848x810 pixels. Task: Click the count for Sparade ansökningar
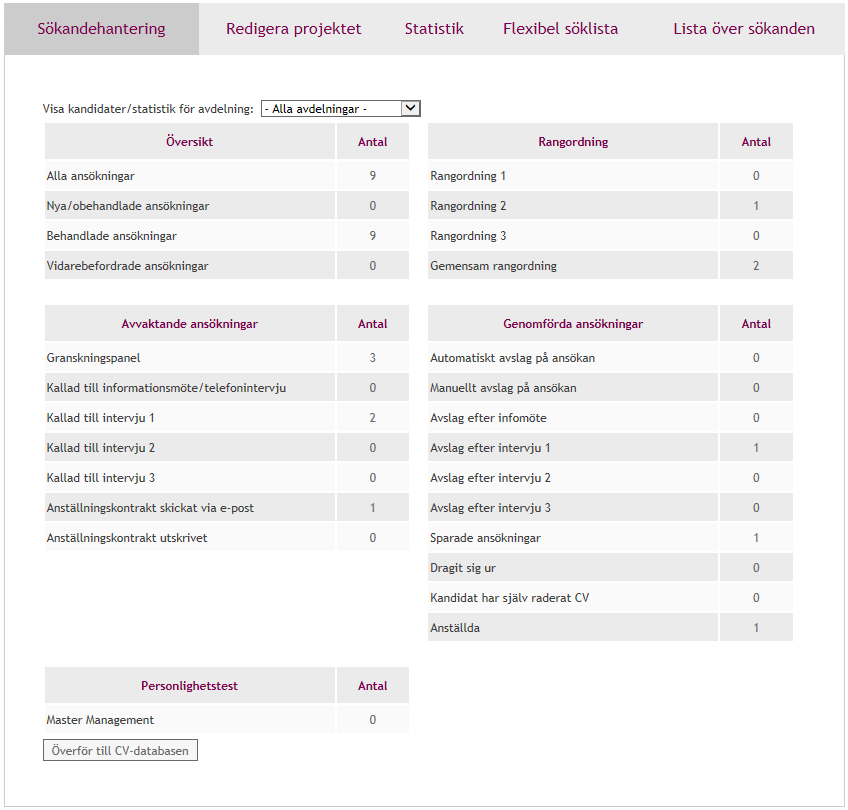click(x=756, y=538)
